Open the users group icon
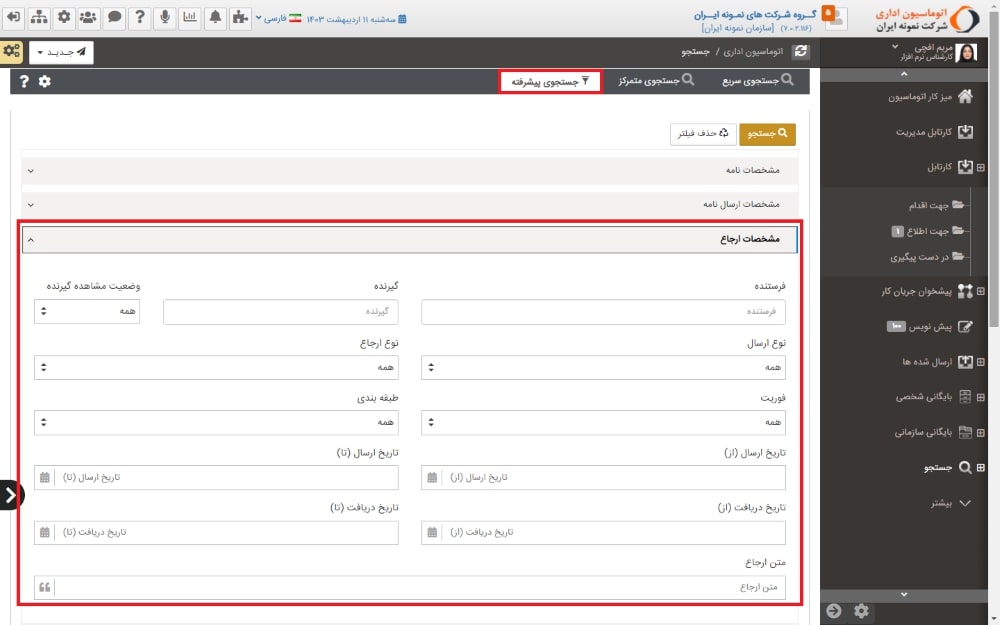Image resolution: width=1000 pixels, height=625 pixels. tap(88, 17)
